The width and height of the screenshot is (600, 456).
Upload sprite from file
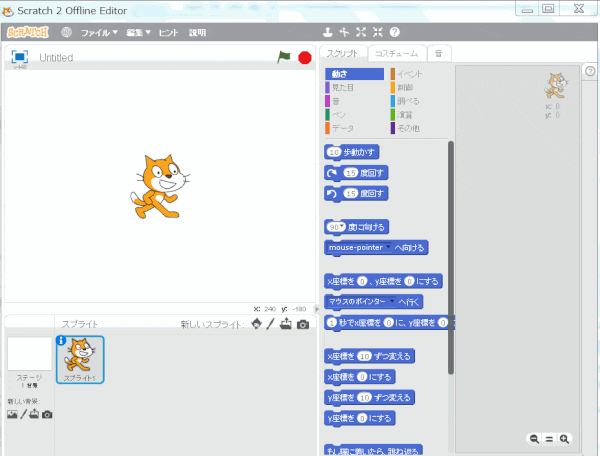click(285, 324)
